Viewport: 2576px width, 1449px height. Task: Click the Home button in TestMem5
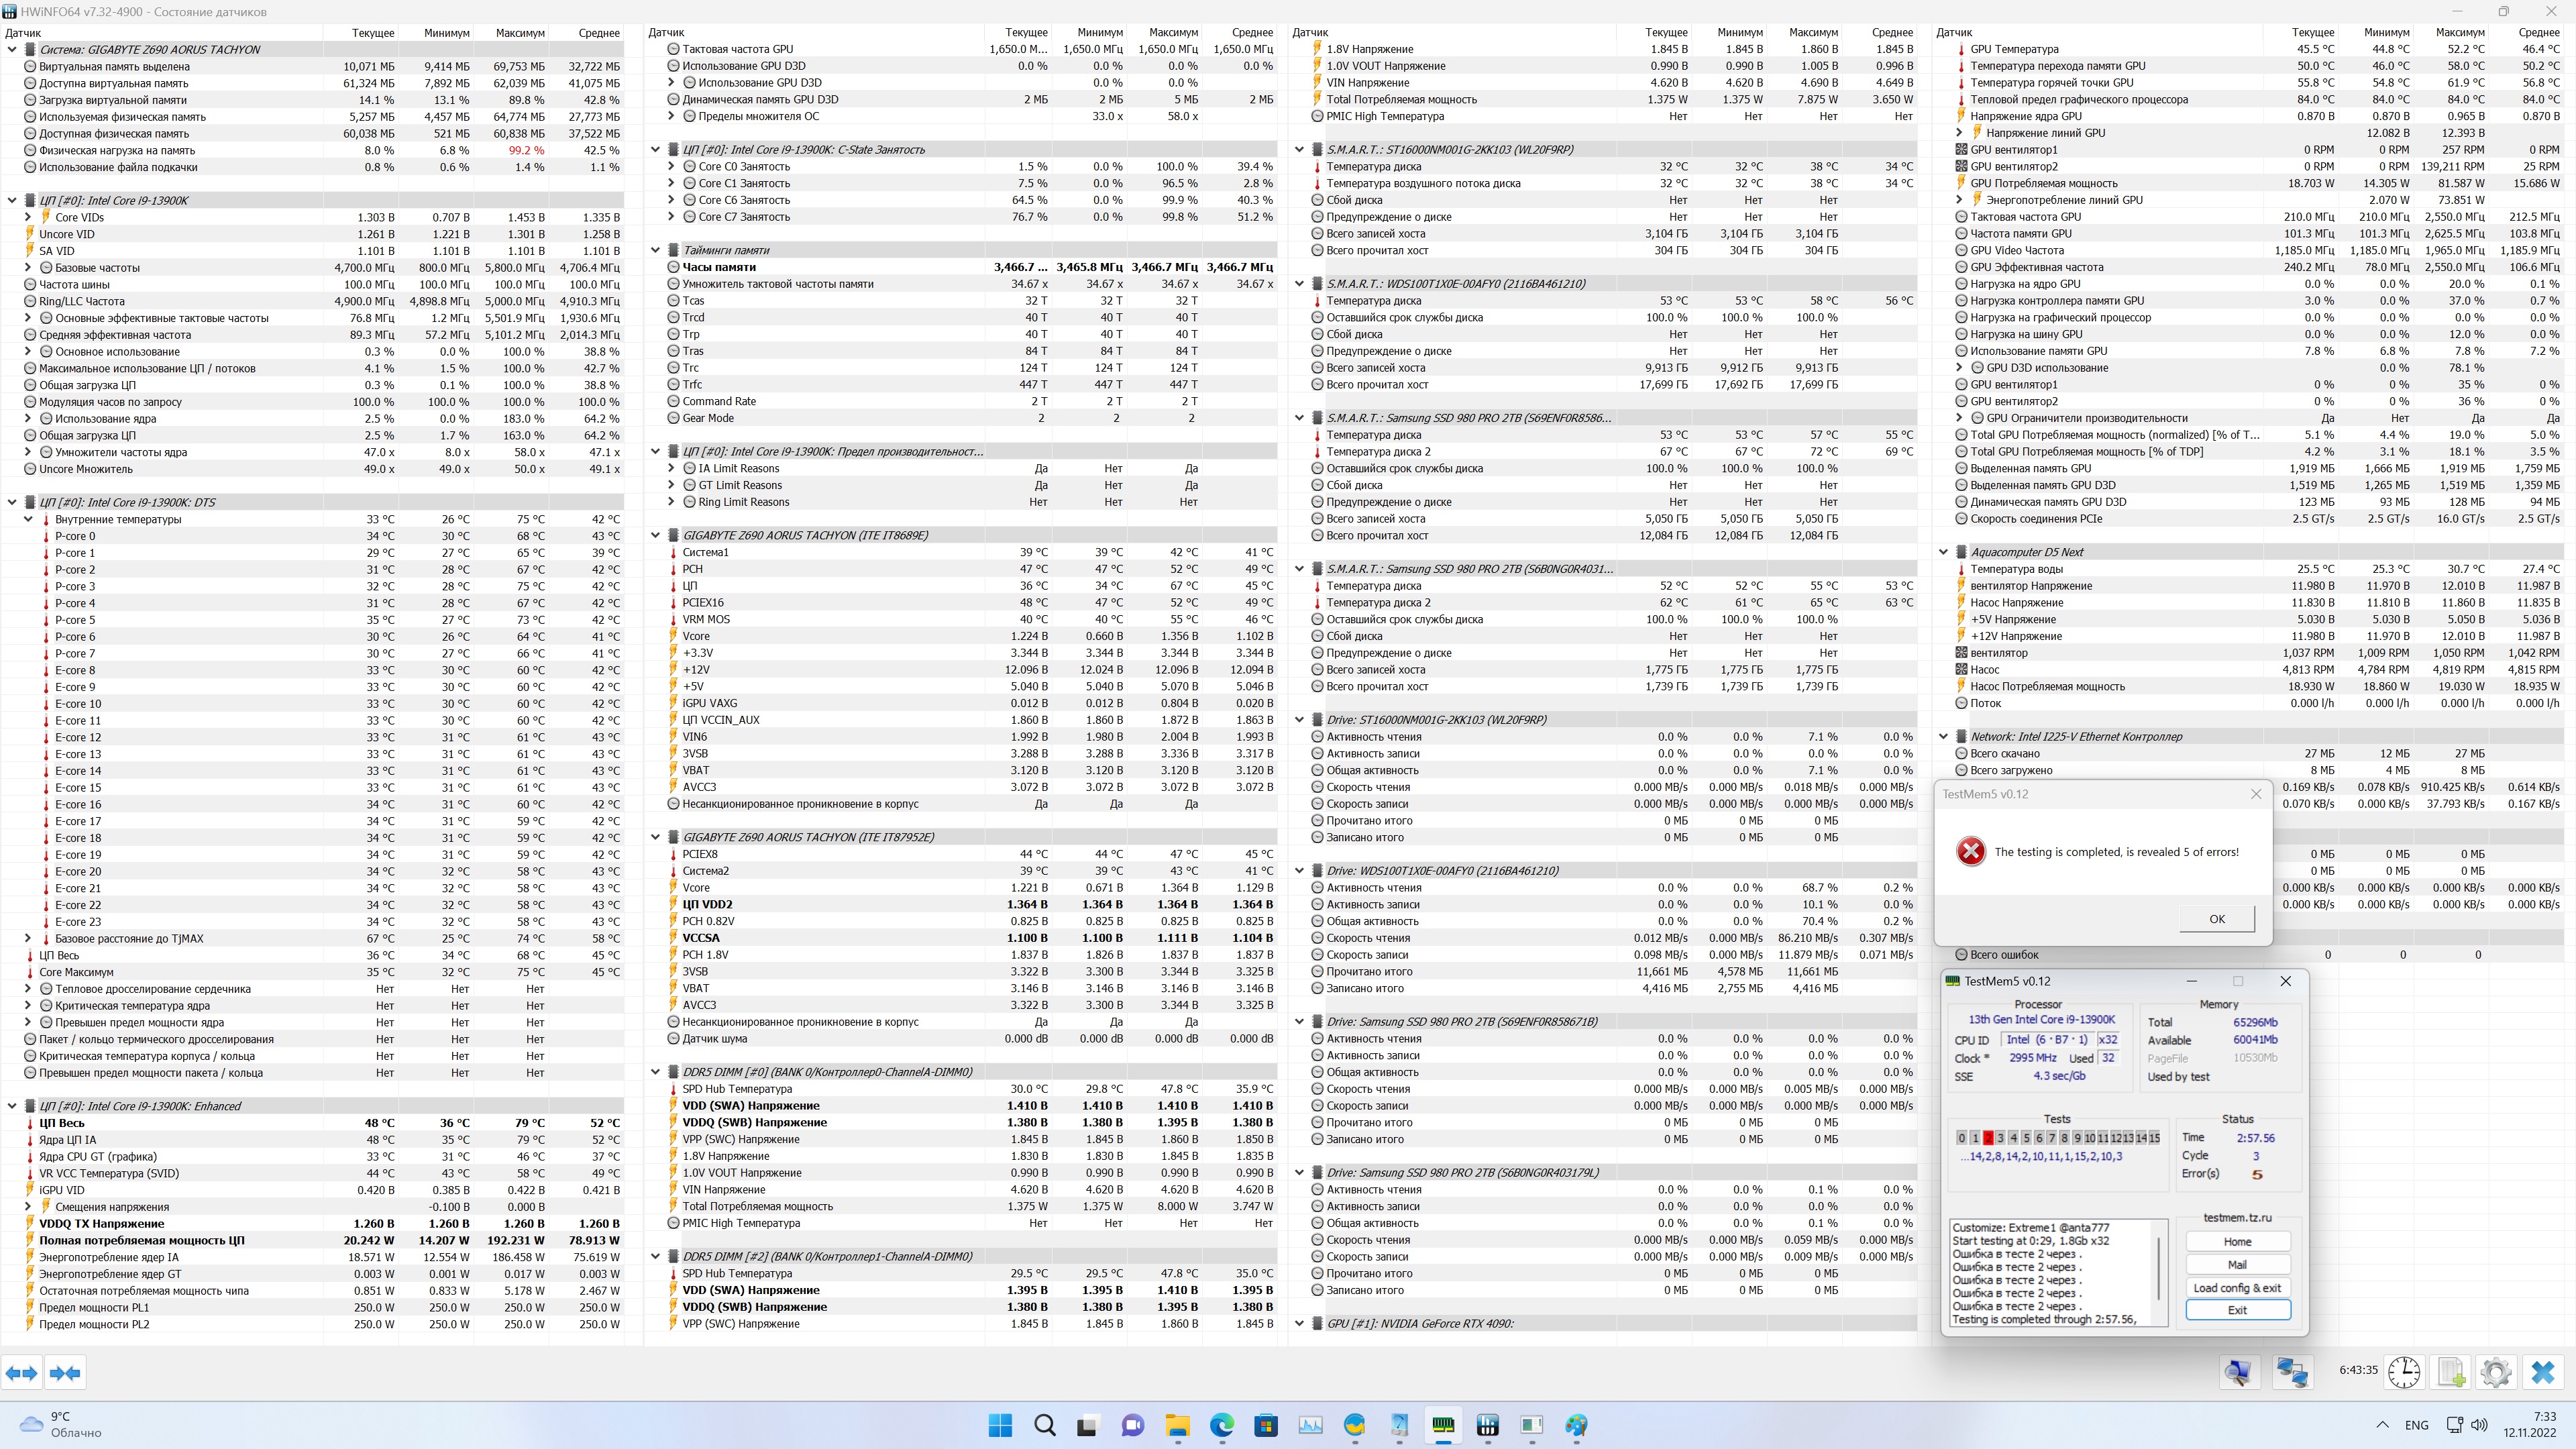point(2237,1242)
